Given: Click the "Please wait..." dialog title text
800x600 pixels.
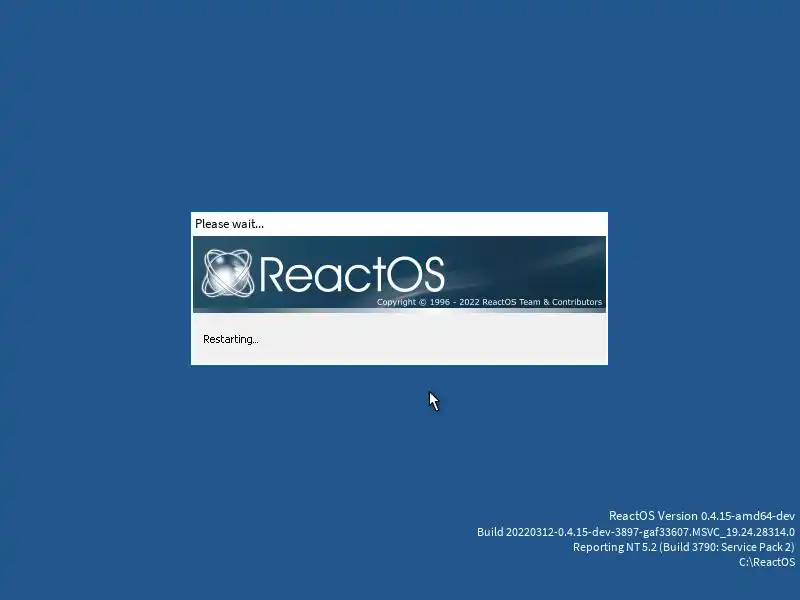Looking at the screenshot, I should click(230, 224).
